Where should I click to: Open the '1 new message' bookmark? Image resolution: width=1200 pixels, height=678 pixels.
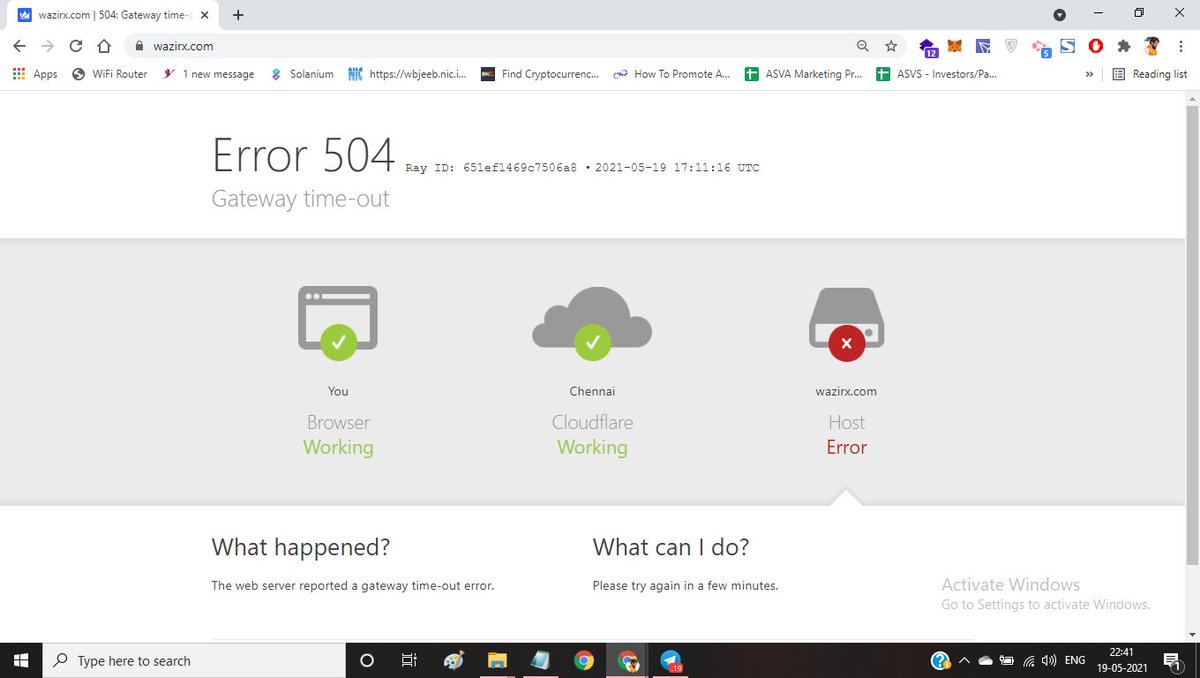coord(208,74)
